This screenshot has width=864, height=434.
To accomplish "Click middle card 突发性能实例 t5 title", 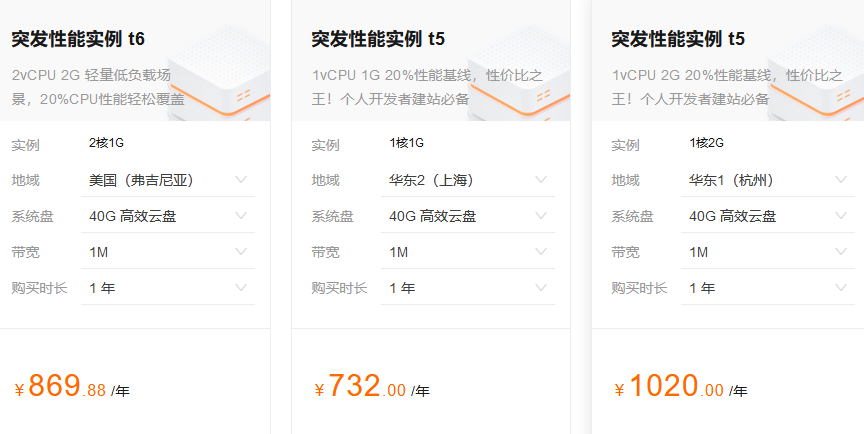I will coord(378,39).
